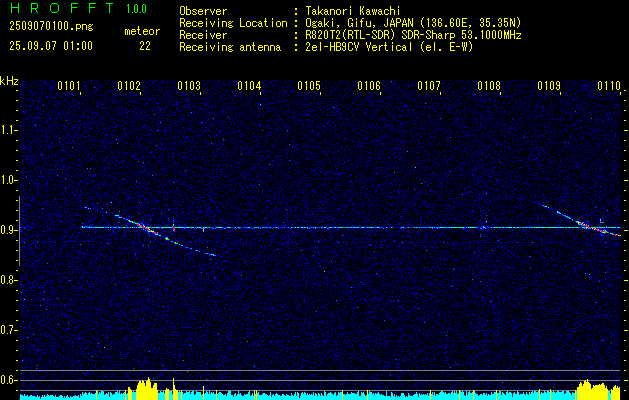Click the 0109 time marker
The image size is (629, 400).
pos(549,85)
